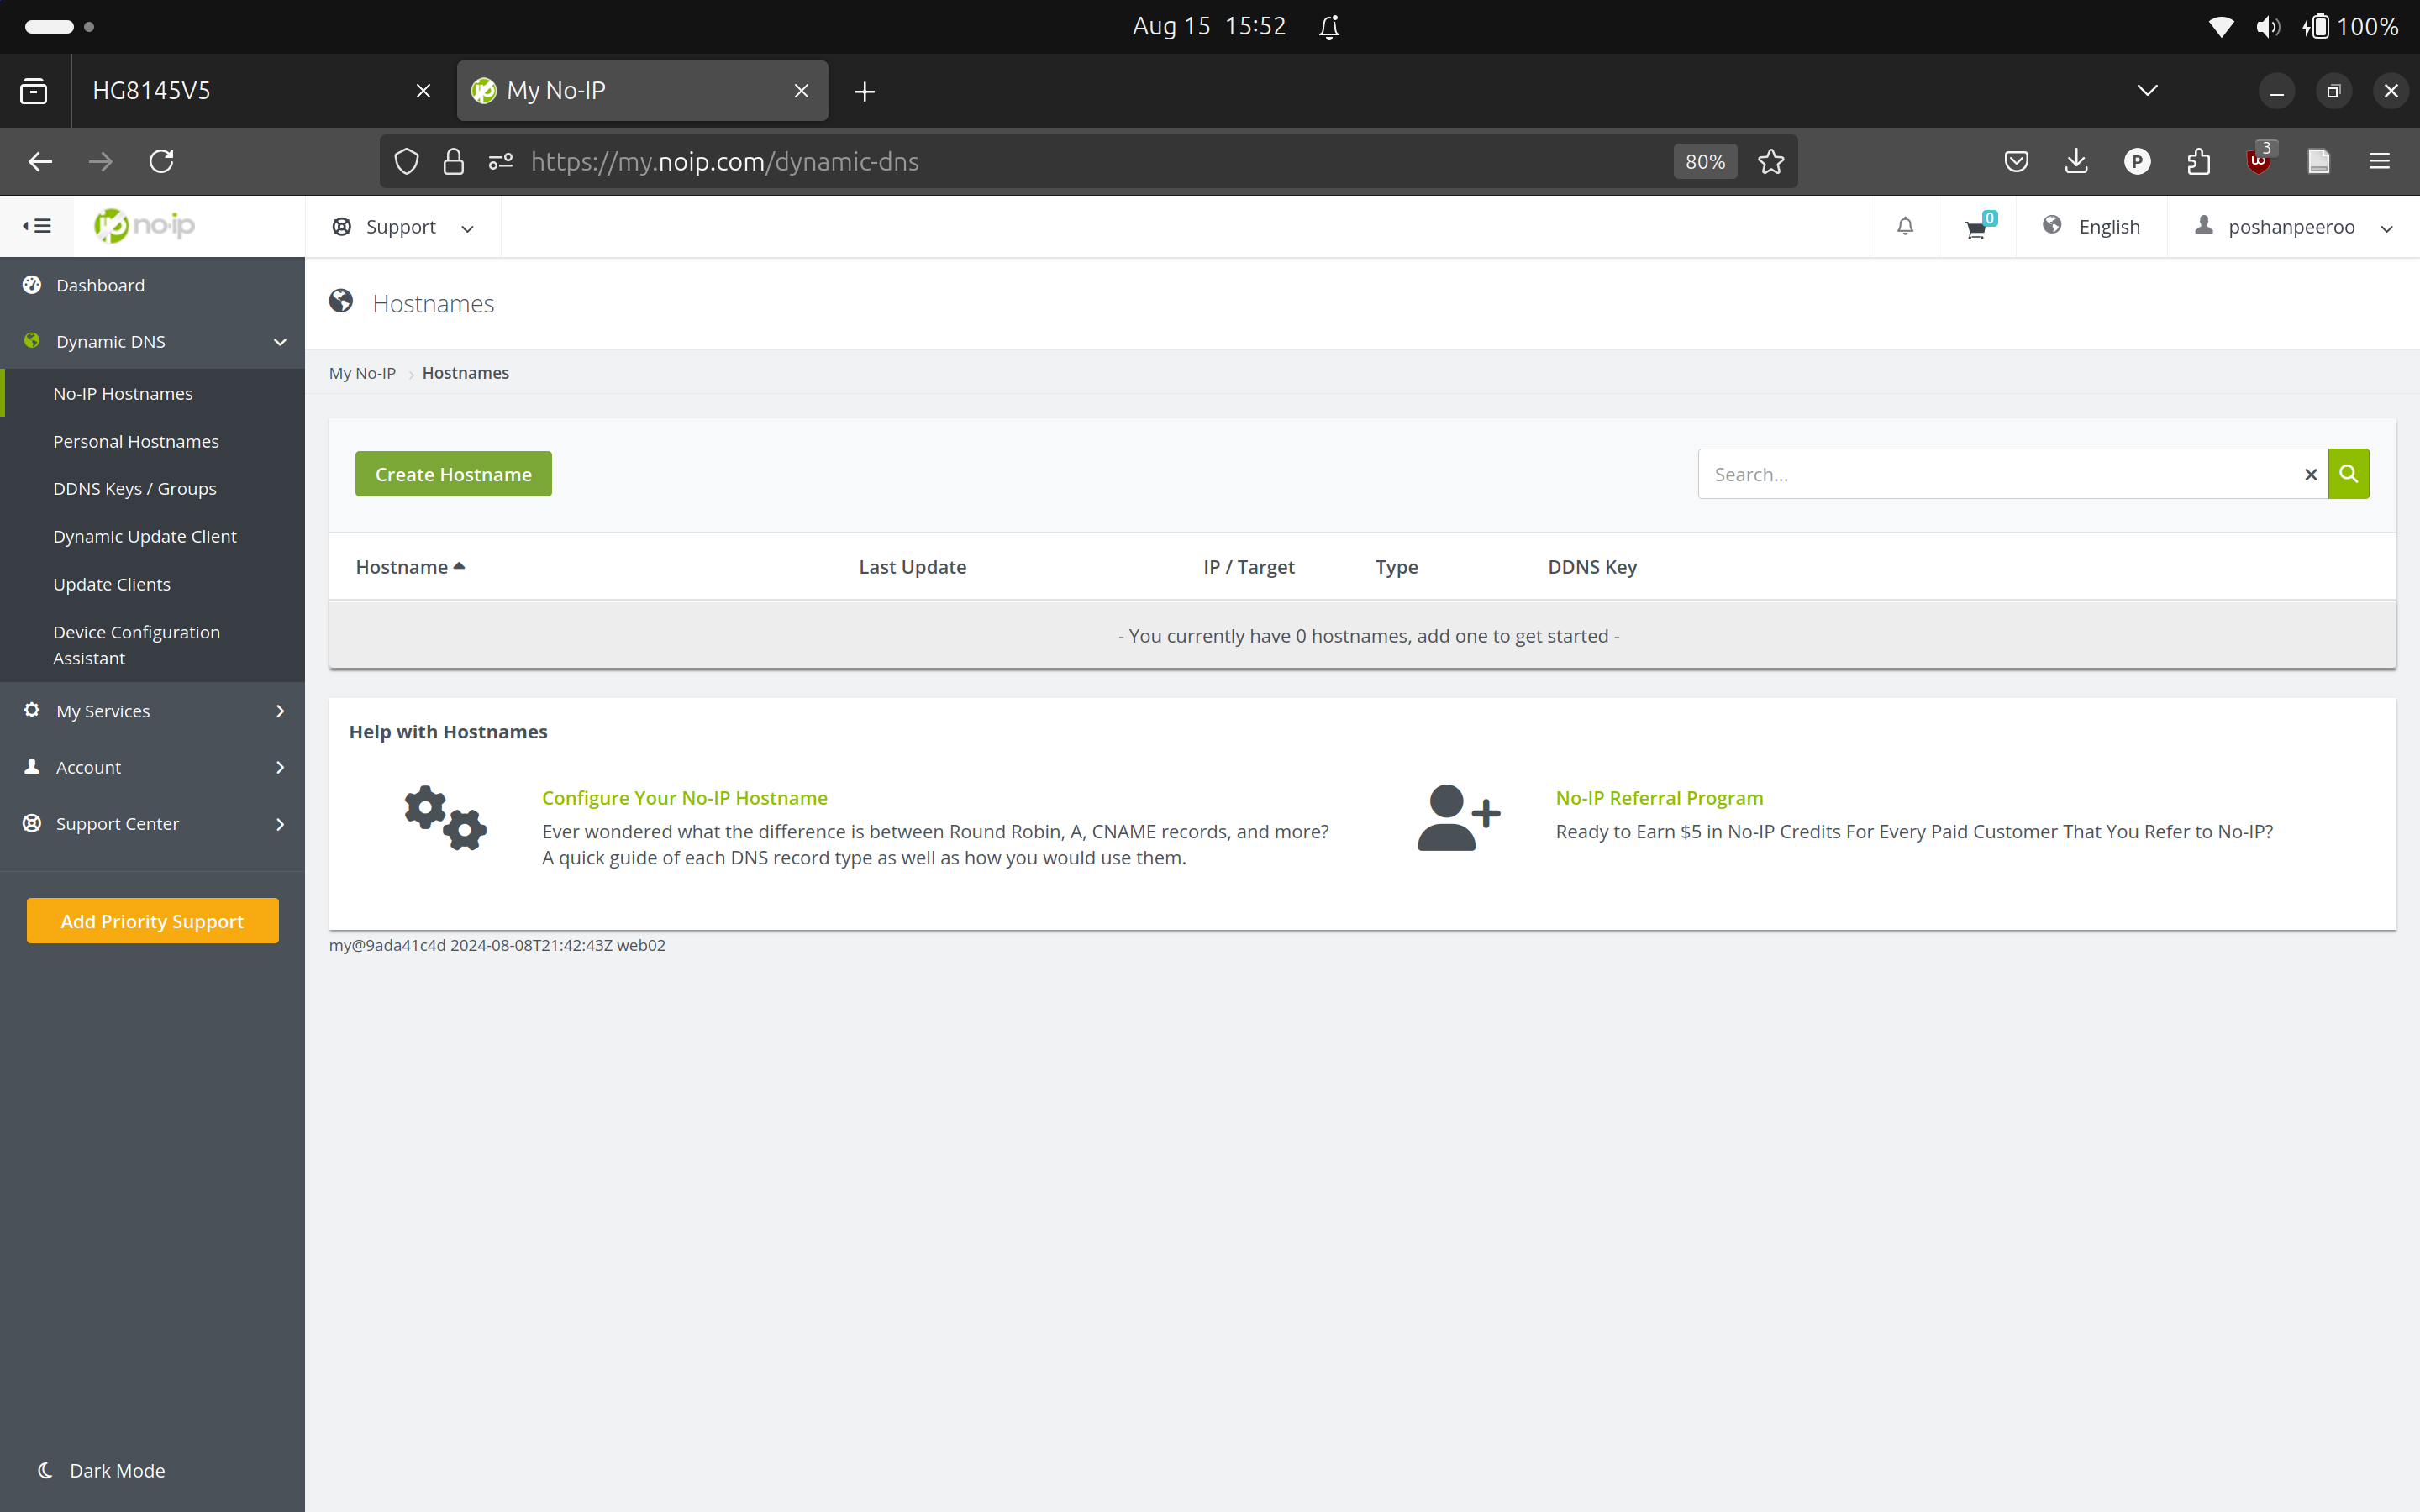Click the Configure Your No-IP Hostname link
Image resolution: width=2420 pixels, height=1512 pixels.
click(685, 796)
